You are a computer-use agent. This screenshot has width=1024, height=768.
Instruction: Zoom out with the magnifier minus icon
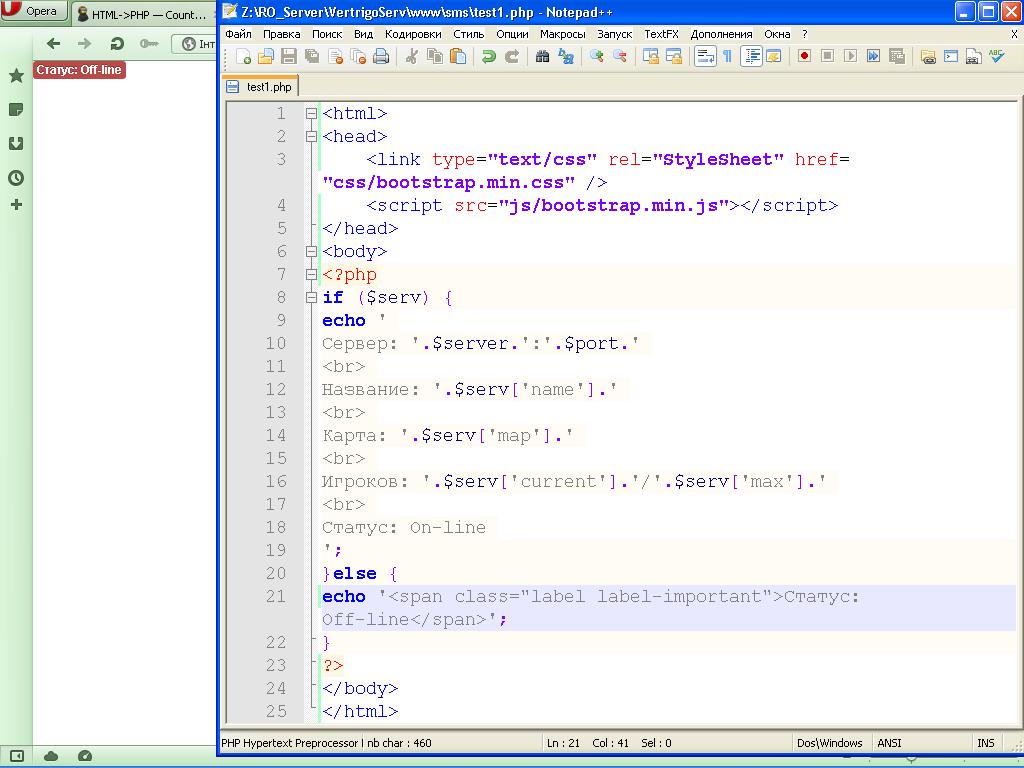click(620, 57)
